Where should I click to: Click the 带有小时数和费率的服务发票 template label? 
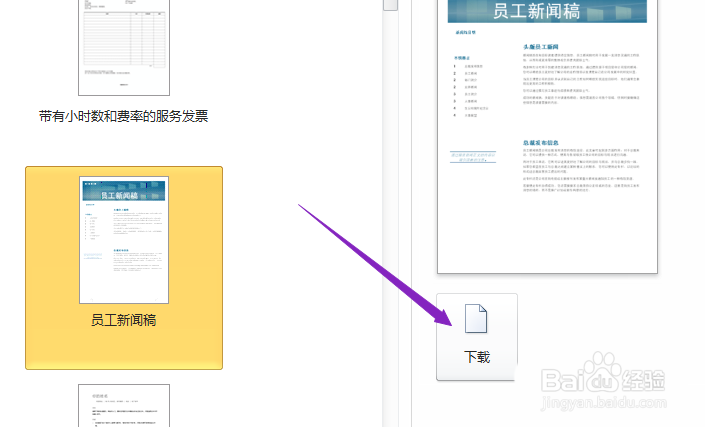124,116
